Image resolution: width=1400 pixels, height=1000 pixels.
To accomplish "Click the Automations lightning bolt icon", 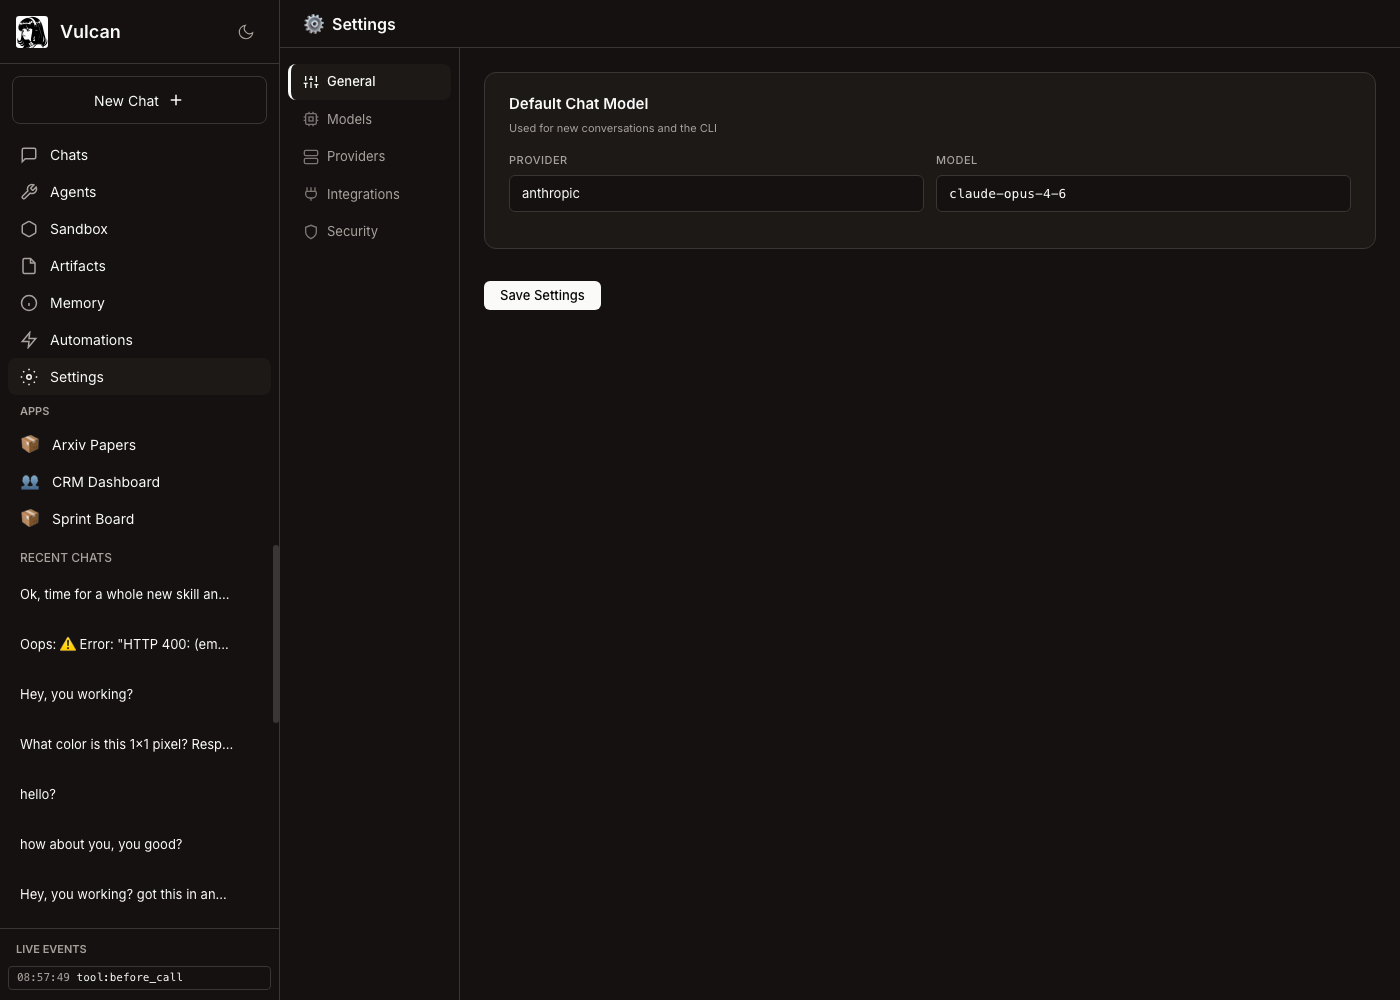I will tap(29, 340).
